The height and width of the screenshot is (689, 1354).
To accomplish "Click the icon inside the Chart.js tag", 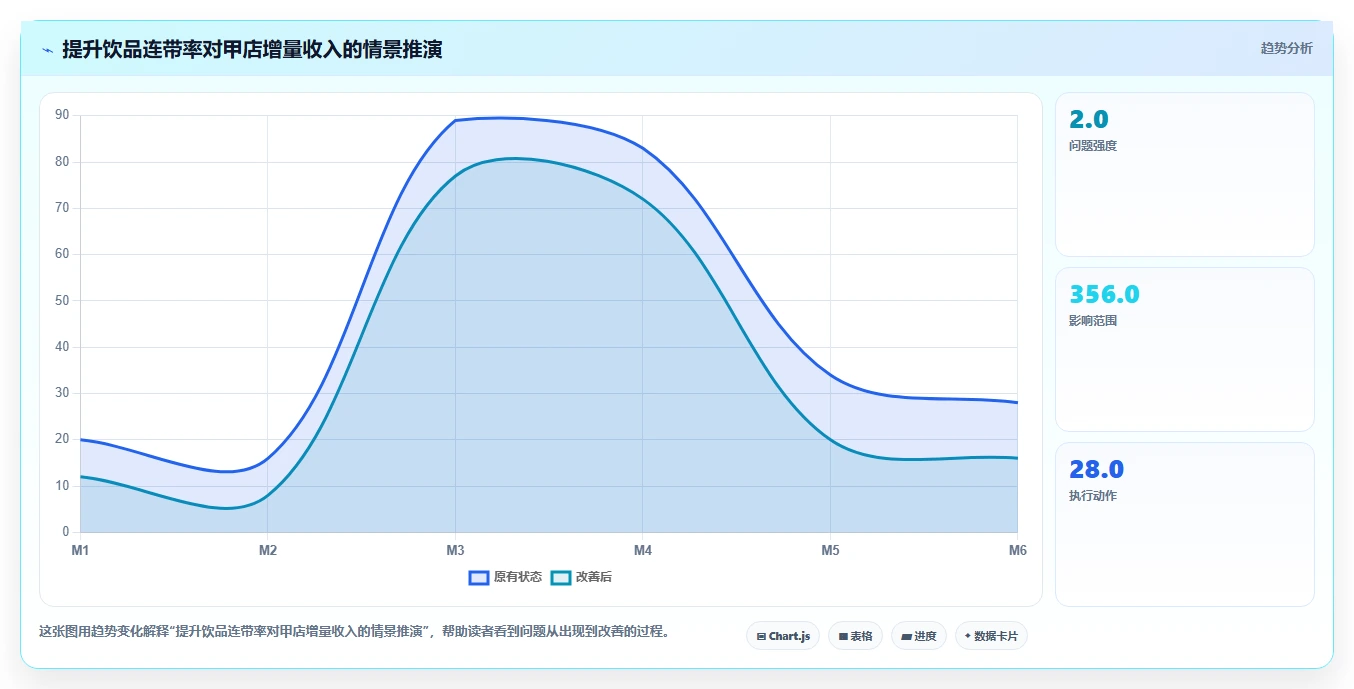I will pos(761,636).
